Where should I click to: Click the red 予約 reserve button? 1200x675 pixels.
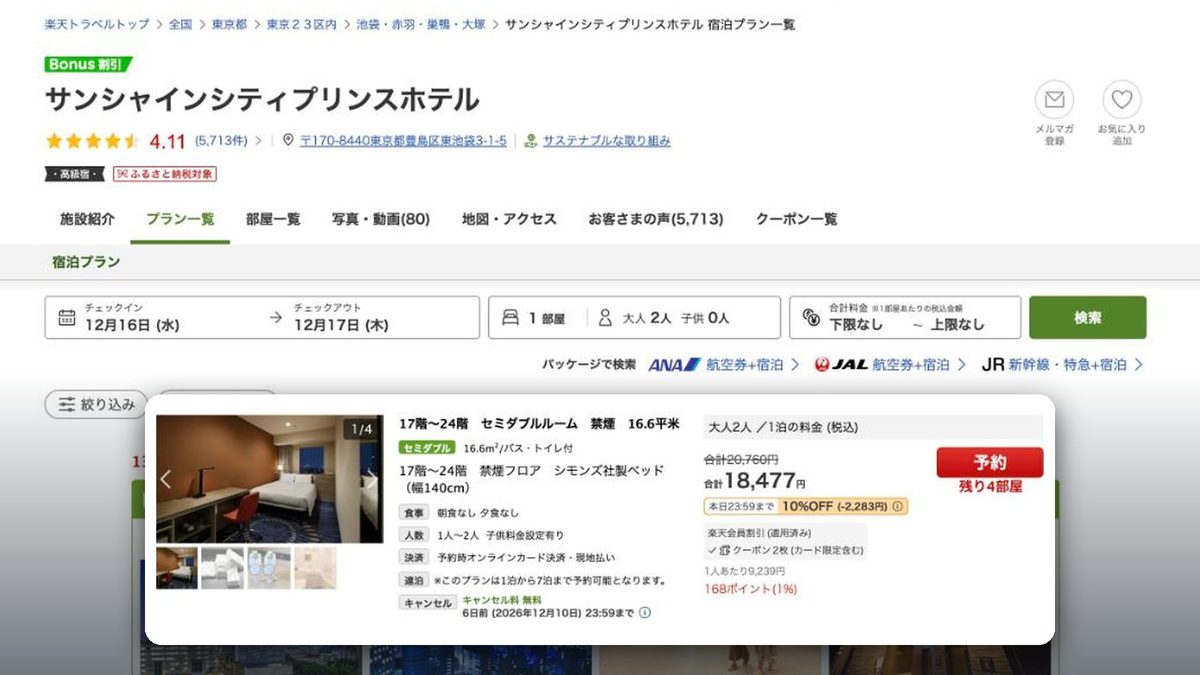(990, 463)
